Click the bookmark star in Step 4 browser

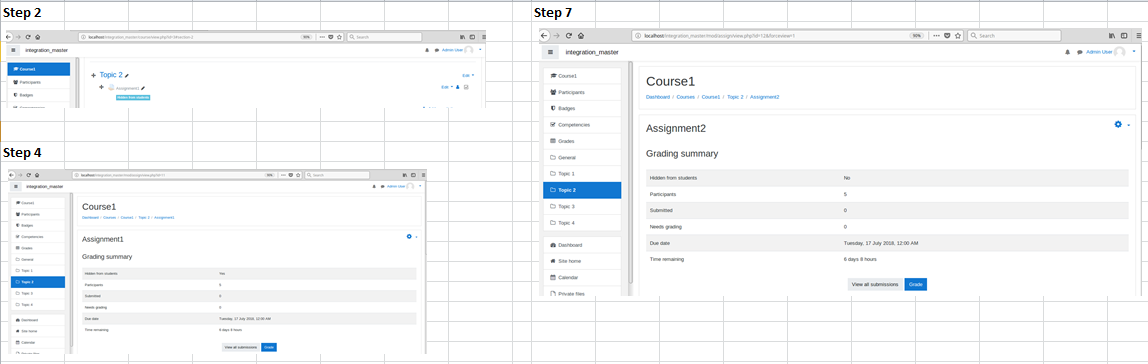coord(299,175)
